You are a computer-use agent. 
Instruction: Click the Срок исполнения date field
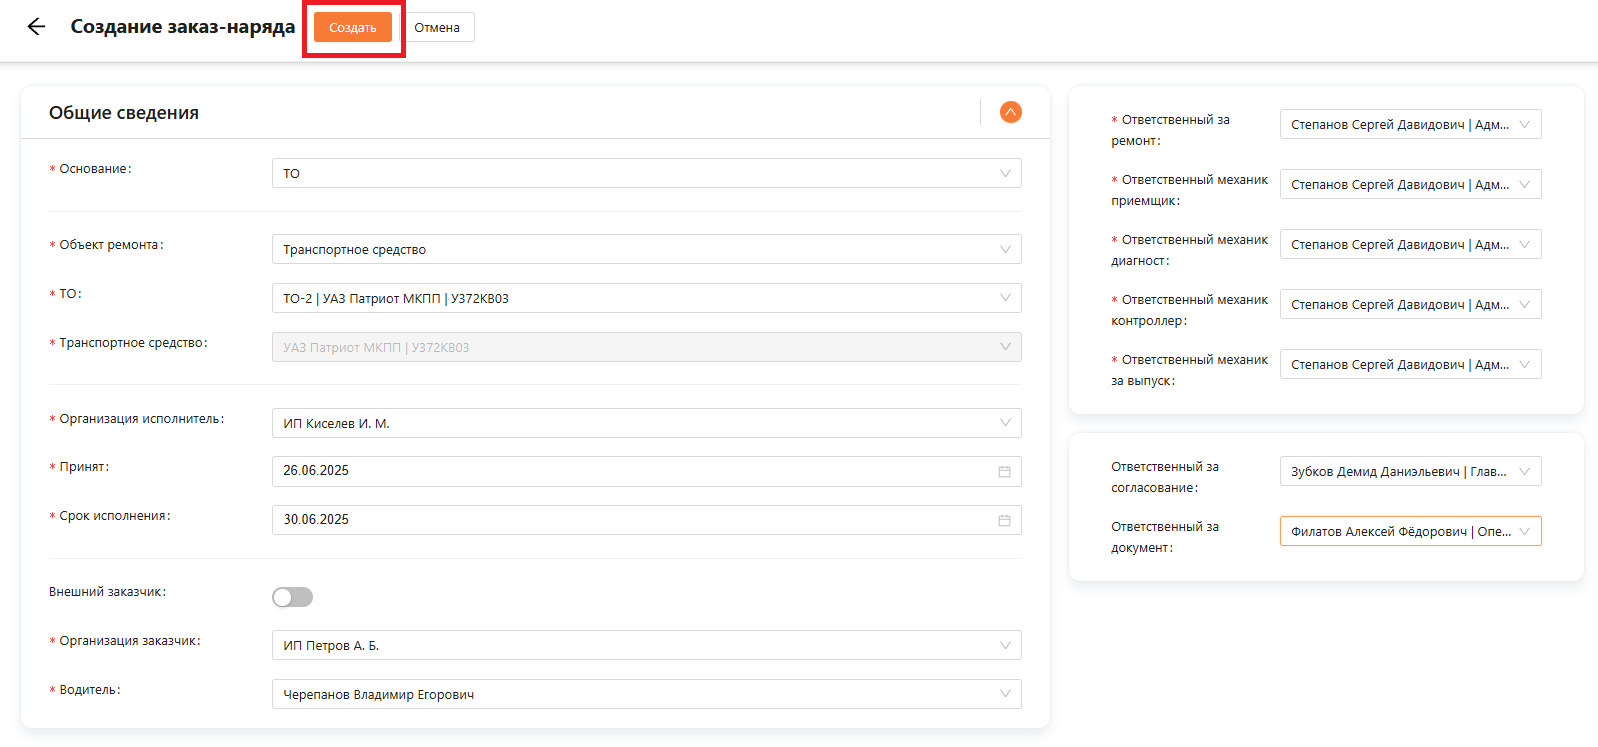coord(630,520)
